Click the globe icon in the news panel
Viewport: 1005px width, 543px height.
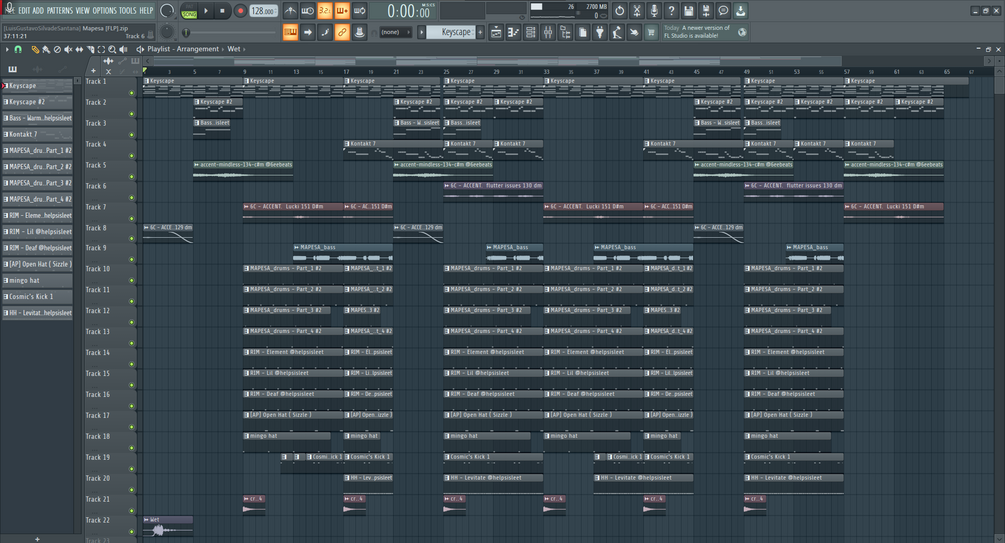742,32
